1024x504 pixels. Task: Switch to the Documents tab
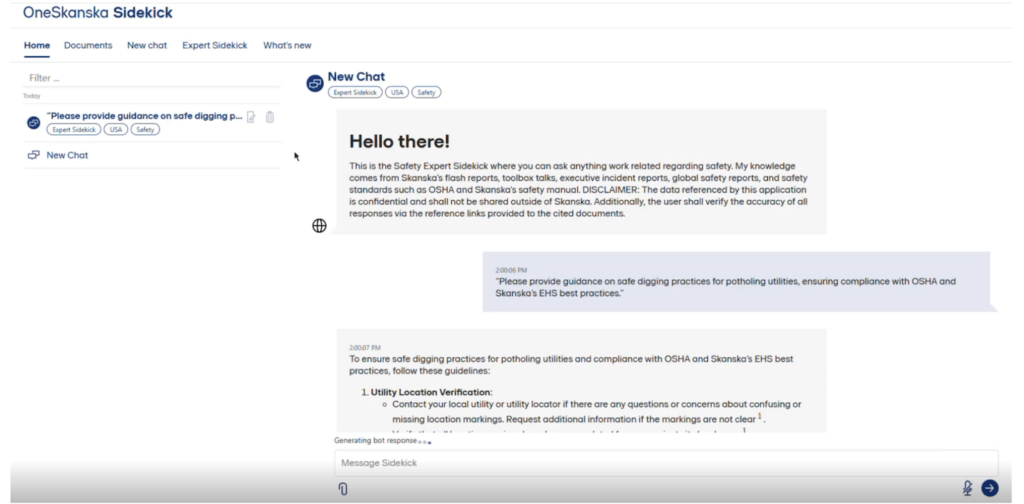pyautogui.click(x=88, y=46)
